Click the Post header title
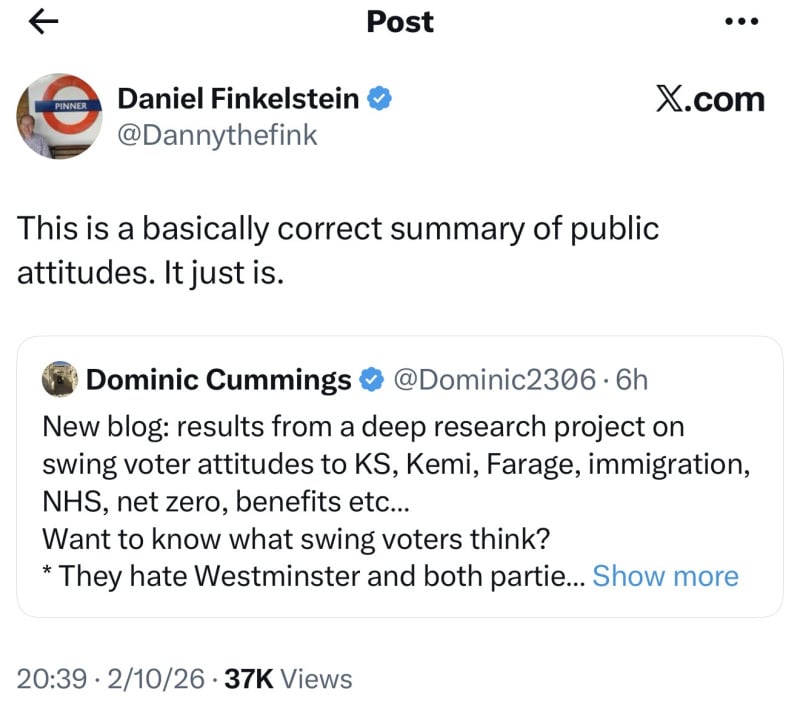Screen dimensions: 800x724 (400, 22)
